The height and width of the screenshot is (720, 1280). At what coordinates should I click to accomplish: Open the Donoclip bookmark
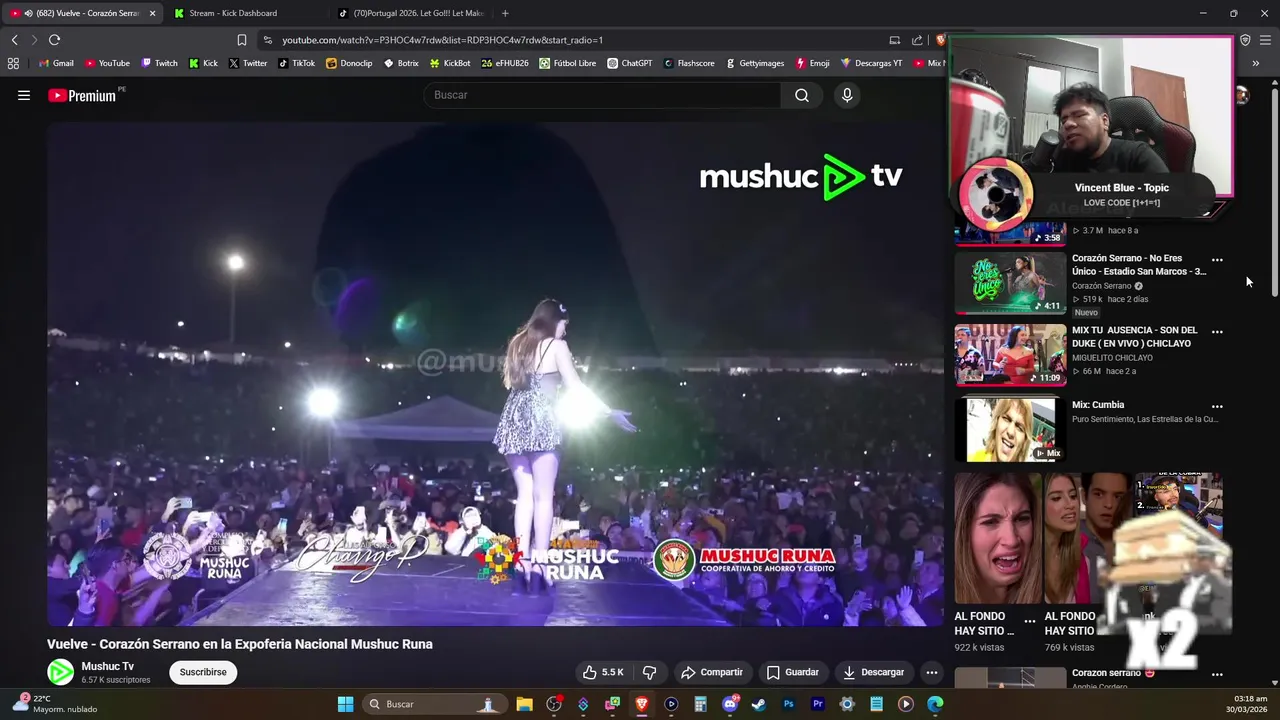(x=349, y=63)
